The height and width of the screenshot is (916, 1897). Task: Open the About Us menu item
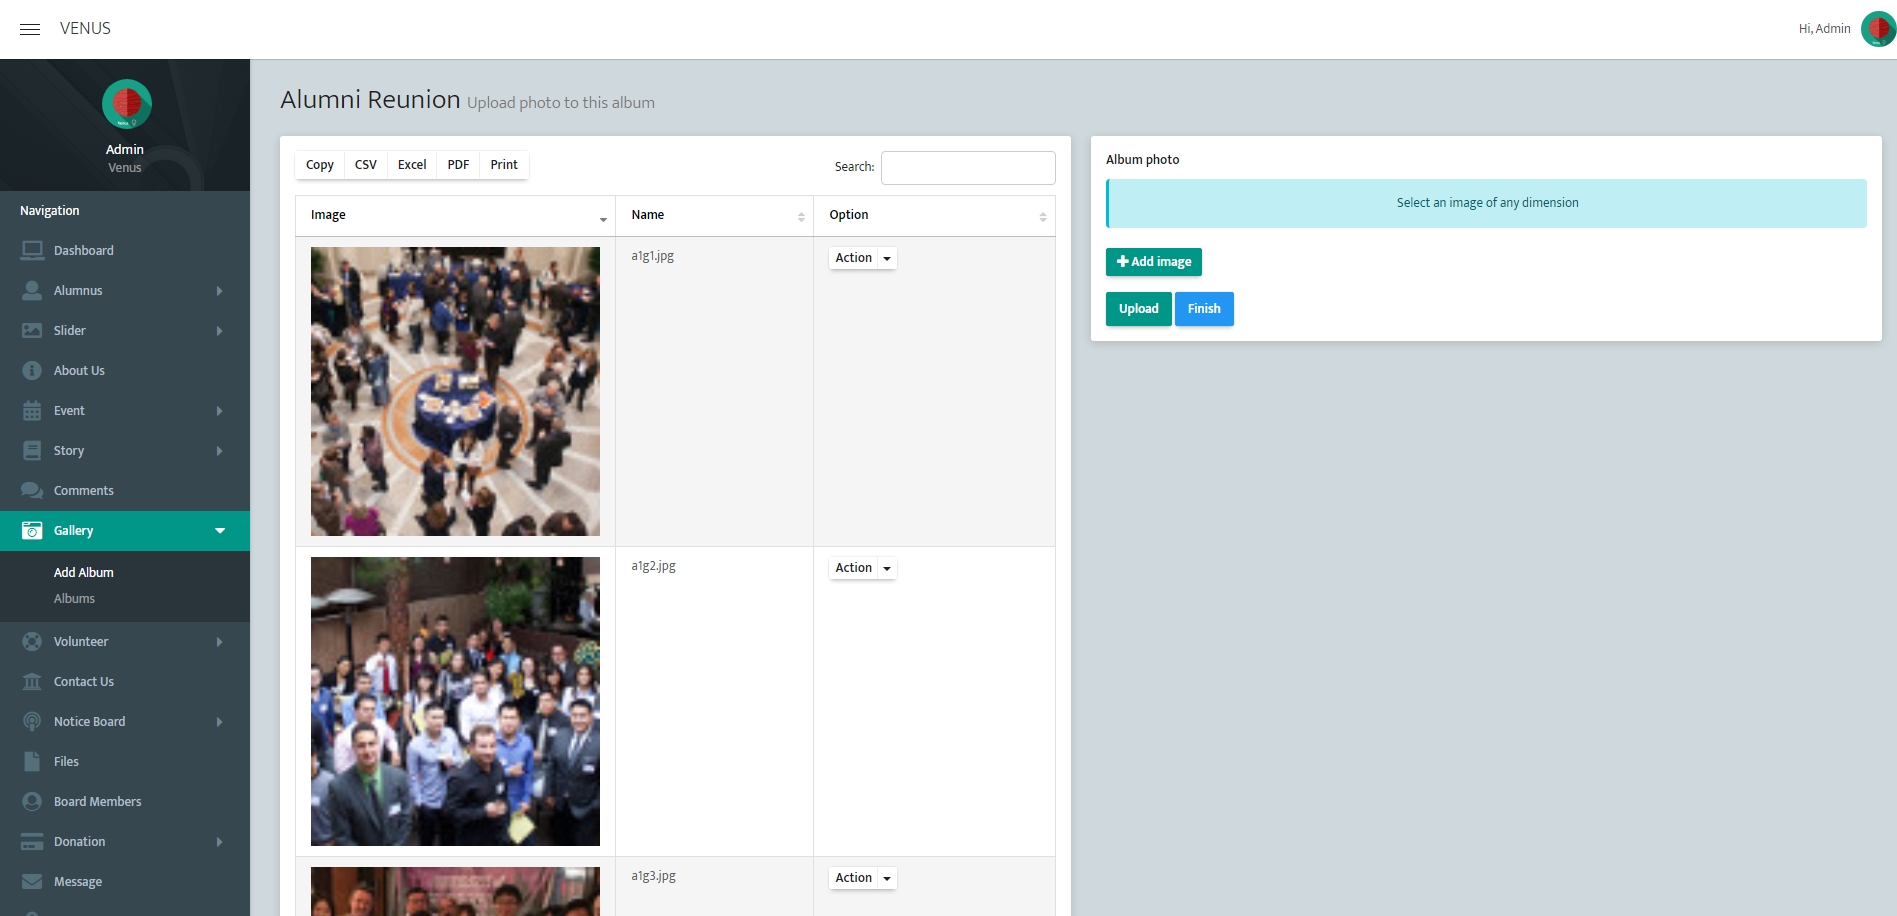pyautogui.click(x=79, y=370)
